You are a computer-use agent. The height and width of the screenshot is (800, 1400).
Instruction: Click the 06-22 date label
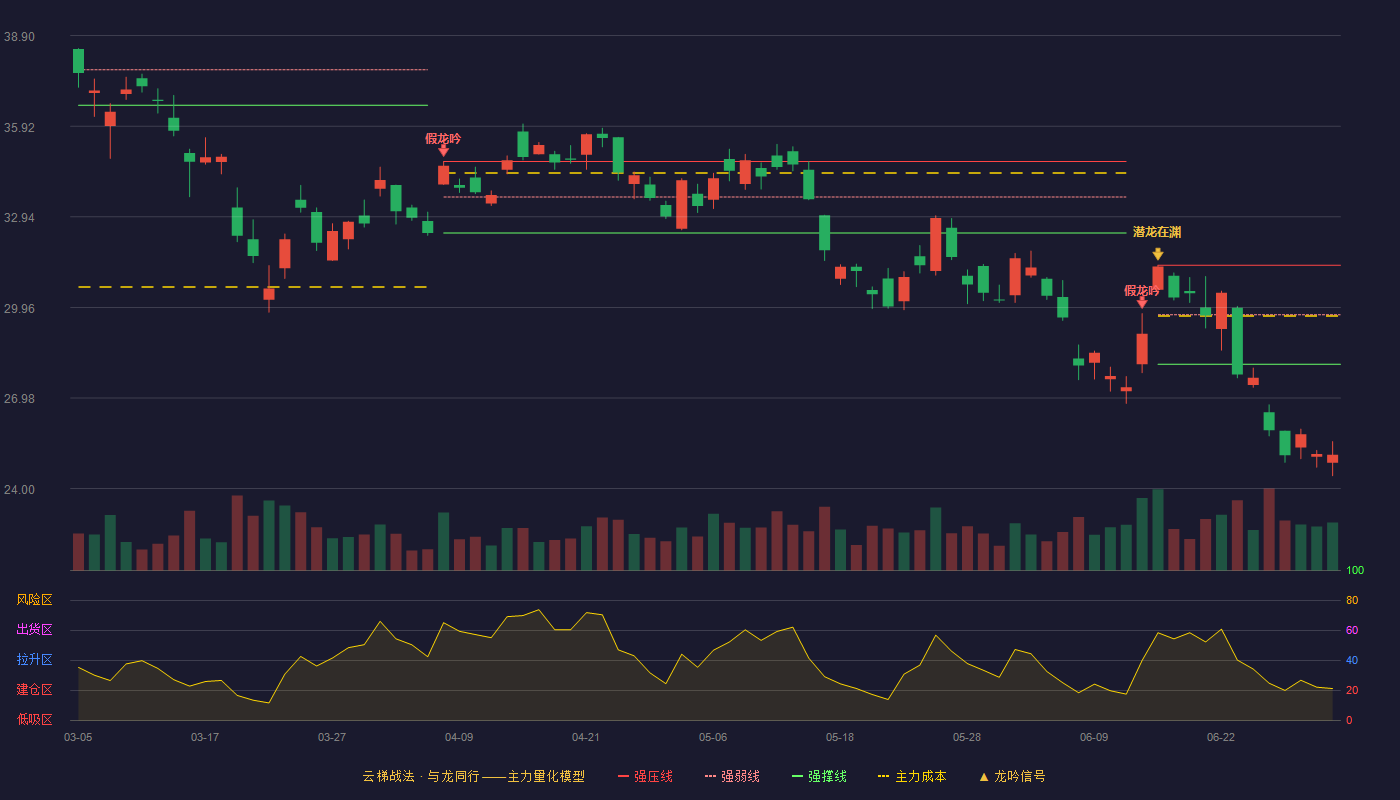pos(1221,737)
